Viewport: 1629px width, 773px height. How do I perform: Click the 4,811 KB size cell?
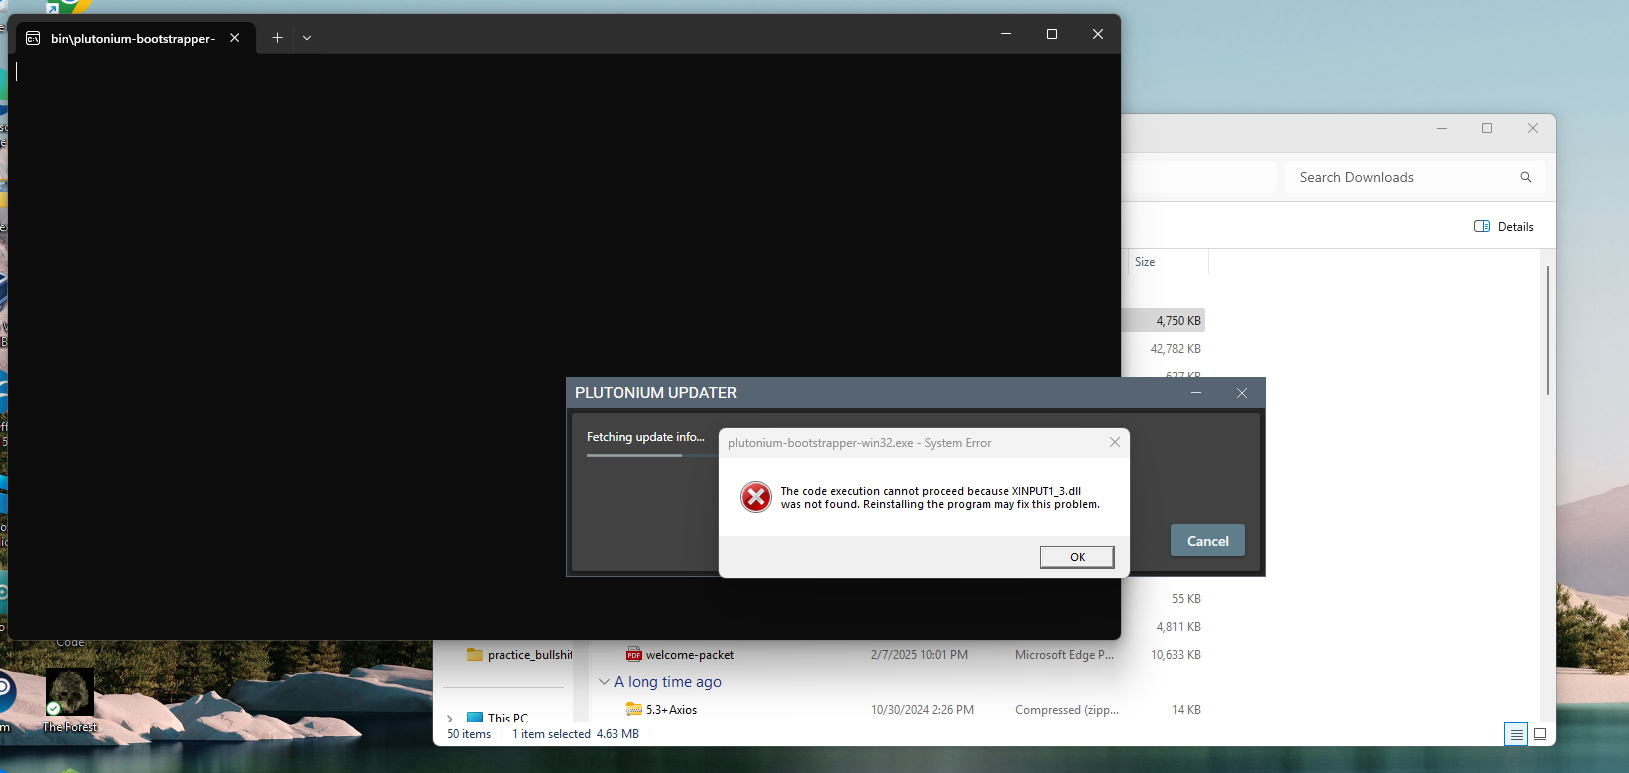(x=1178, y=627)
